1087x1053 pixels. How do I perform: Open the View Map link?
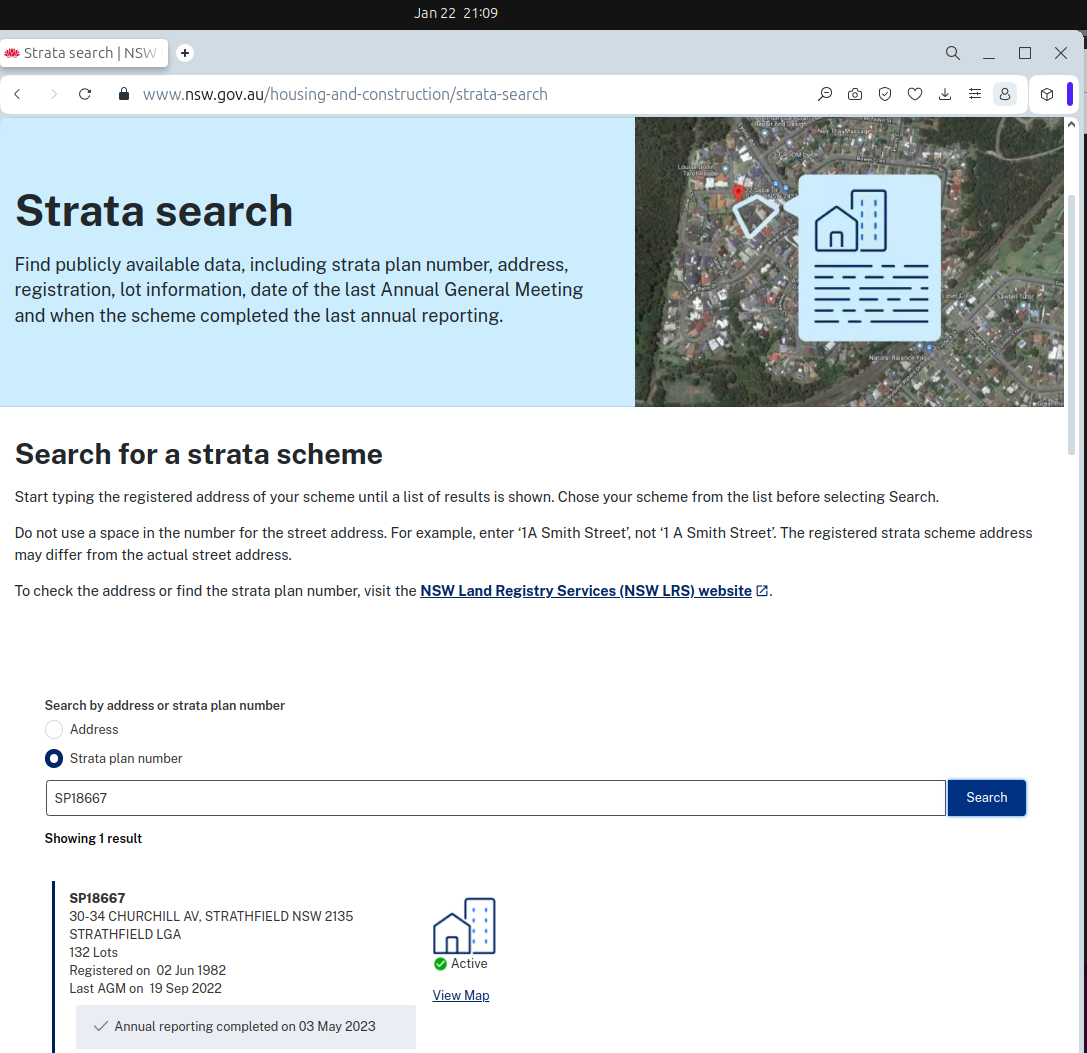click(x=461, y=995)
